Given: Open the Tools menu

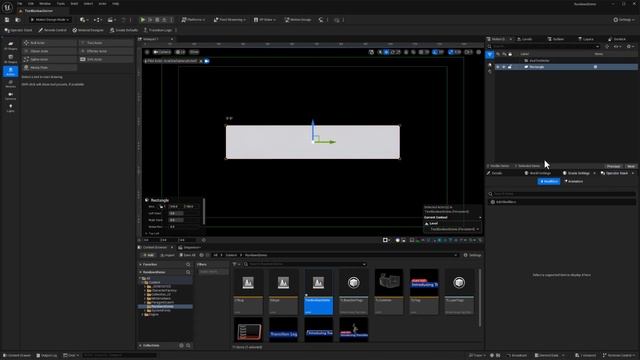Looking at the screenshot, I should point(61,4).
